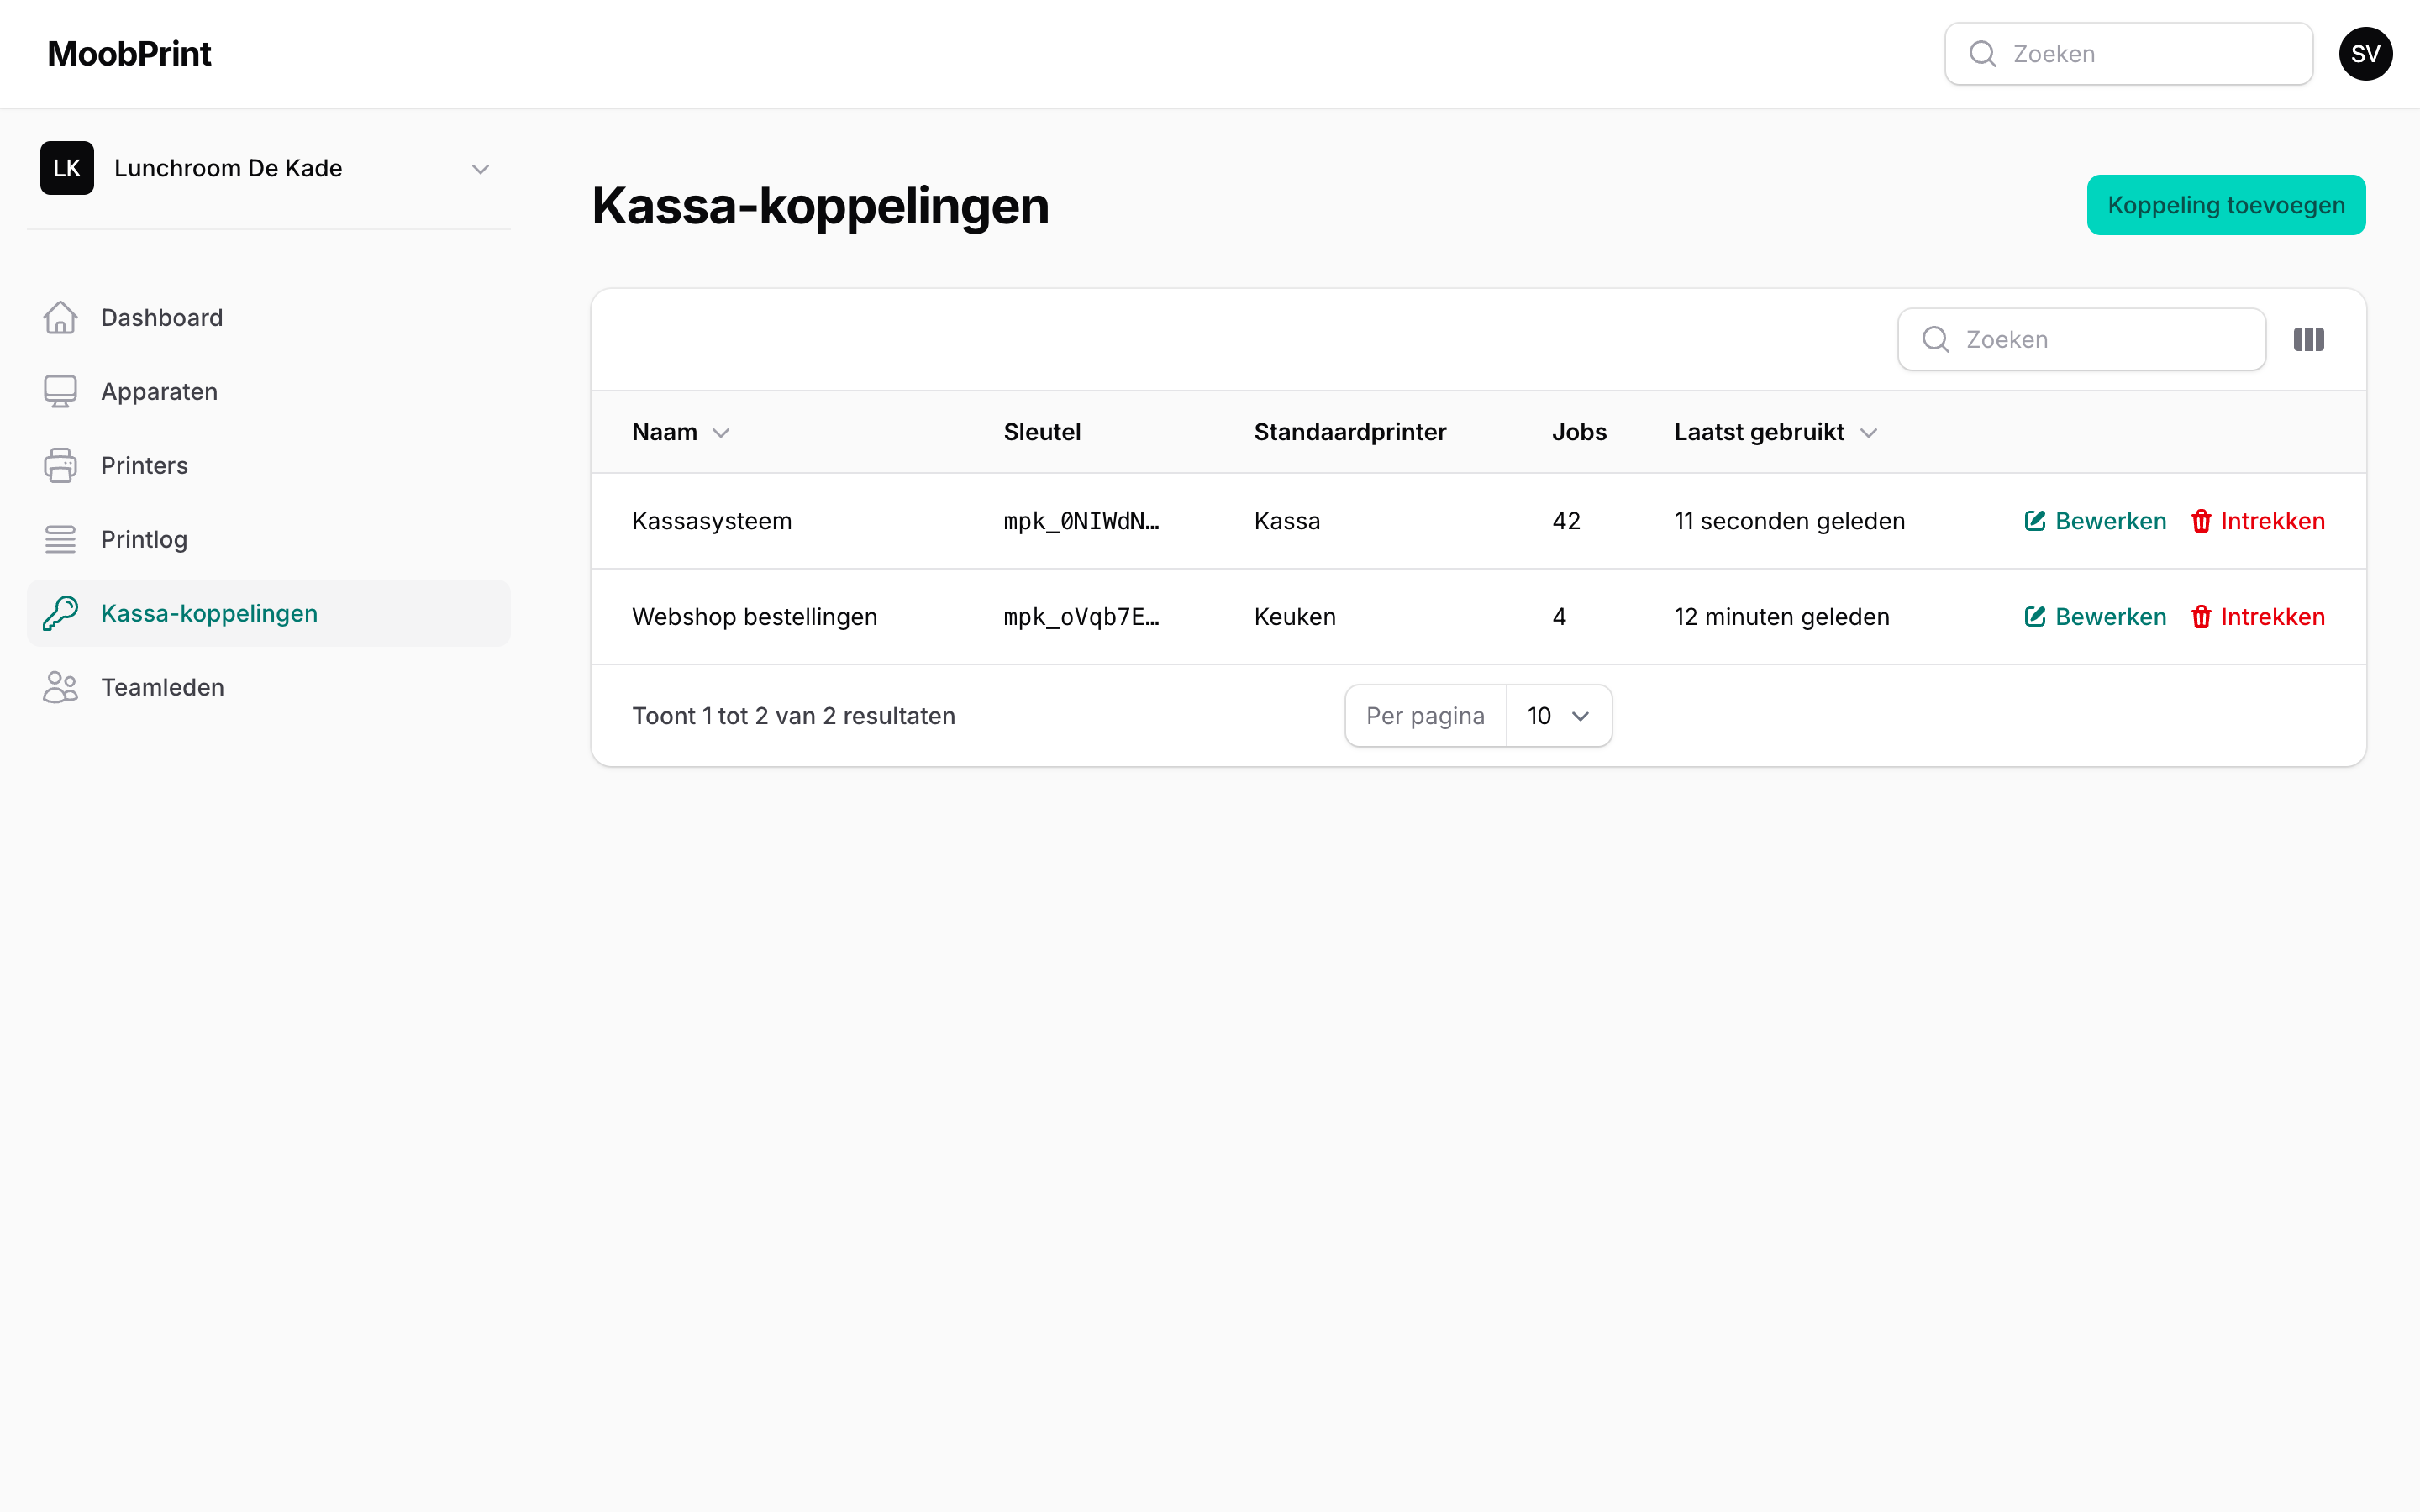Click the Kassasysteem name cell

point(711,521)
